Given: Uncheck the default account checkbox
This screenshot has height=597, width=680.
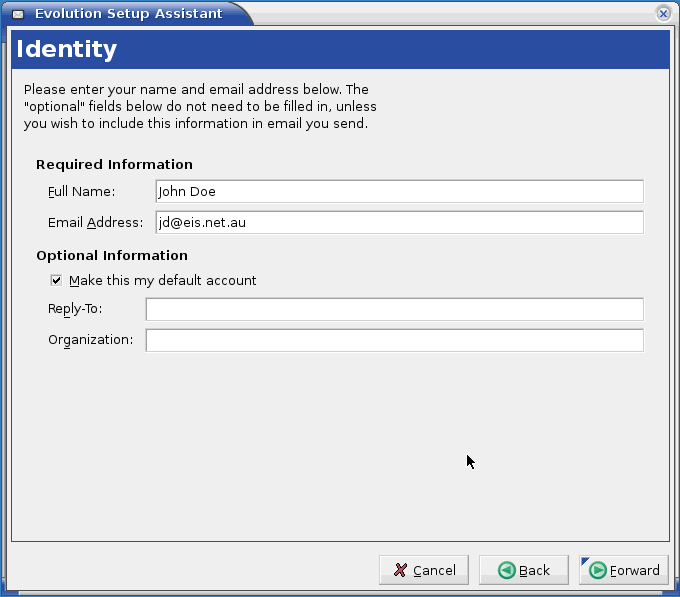Looking at the screenshot, I should pyautogui.click(x=56, y=281).
